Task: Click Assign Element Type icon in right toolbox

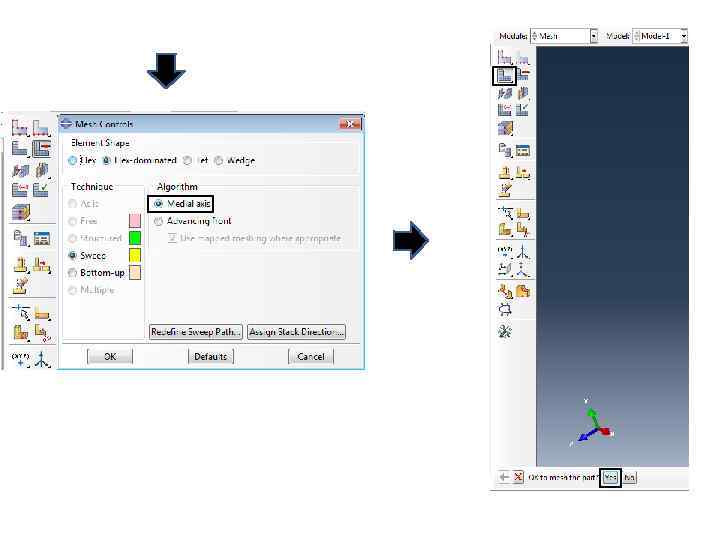Action: [505, 93]
